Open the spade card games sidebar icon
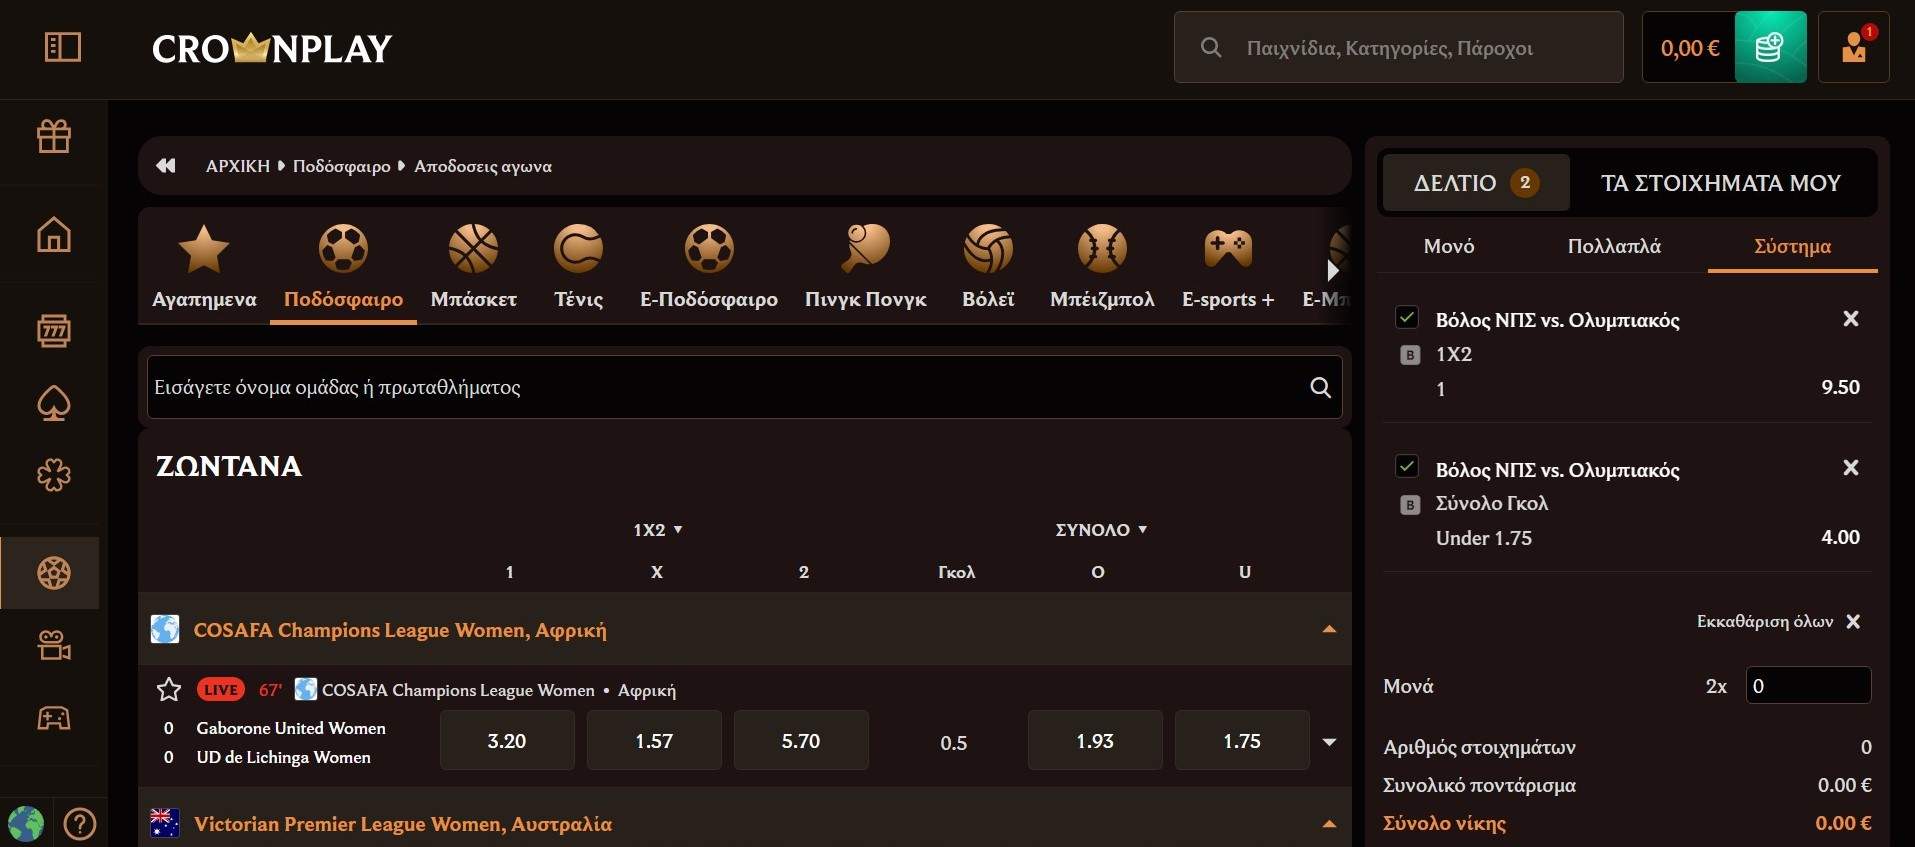 54,404
